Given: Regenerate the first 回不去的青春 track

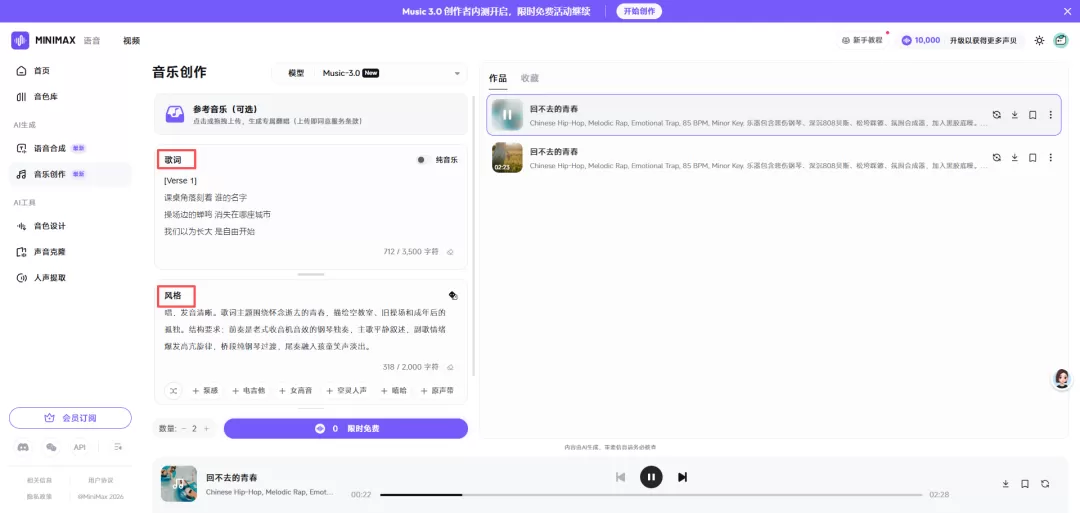Looking at the screenshot, I should 997,115.
